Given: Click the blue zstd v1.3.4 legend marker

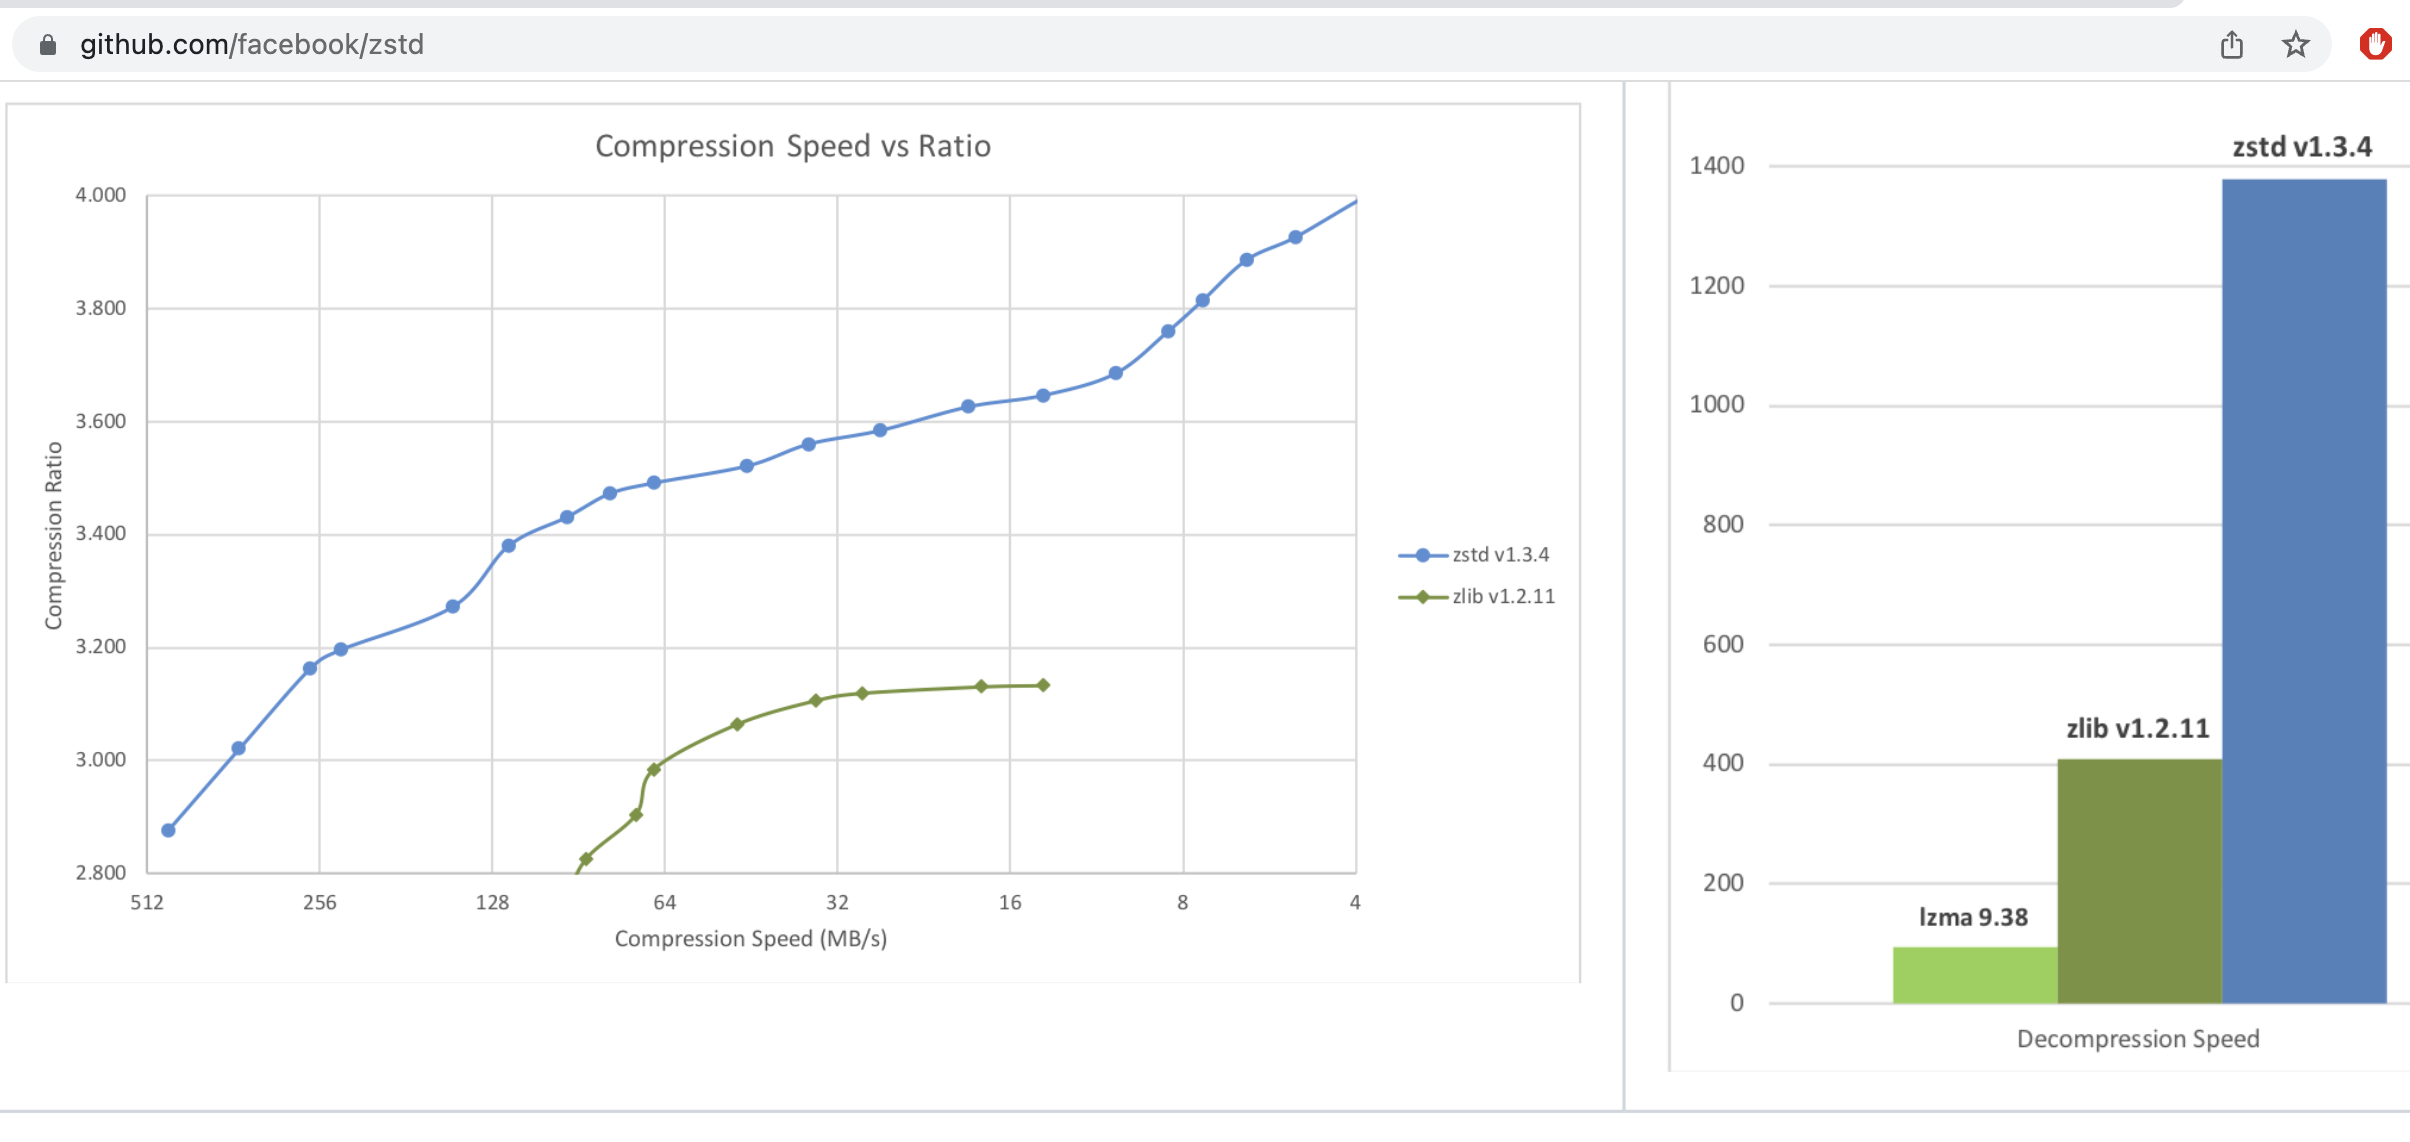Looking at the screenshot, I should pos(1422,555).
